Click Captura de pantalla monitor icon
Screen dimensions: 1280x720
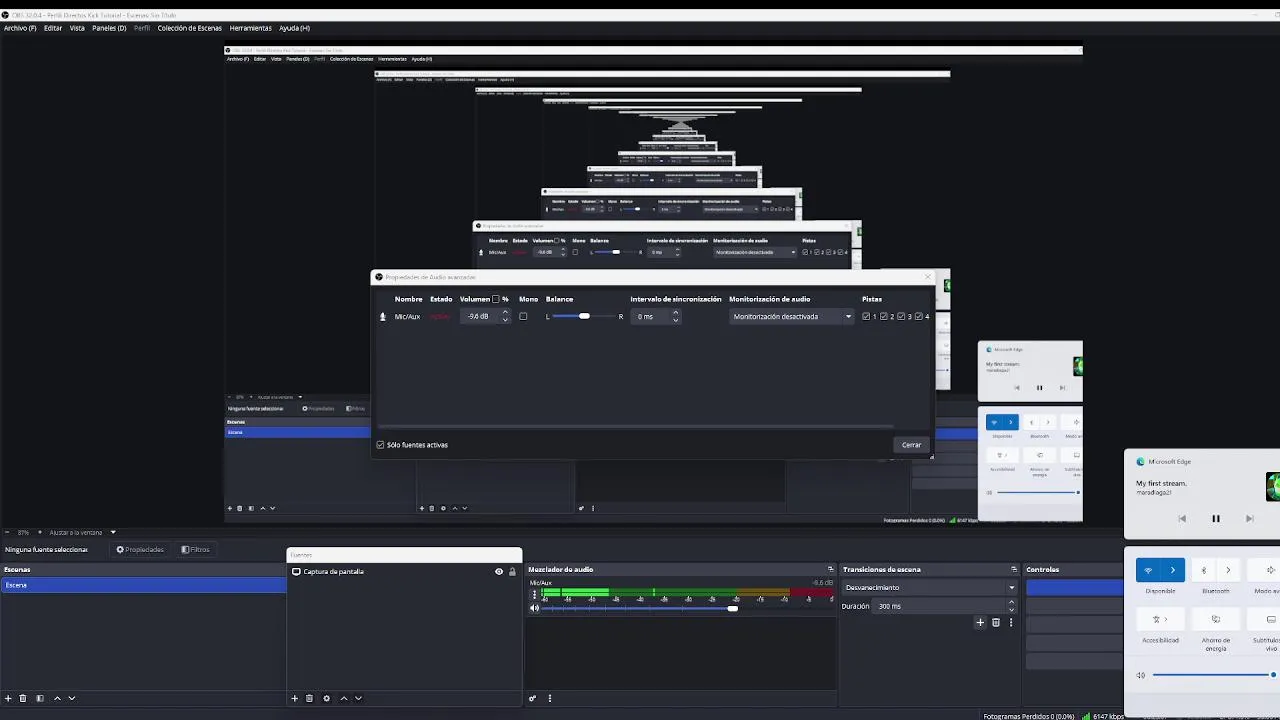click(296, 572)
